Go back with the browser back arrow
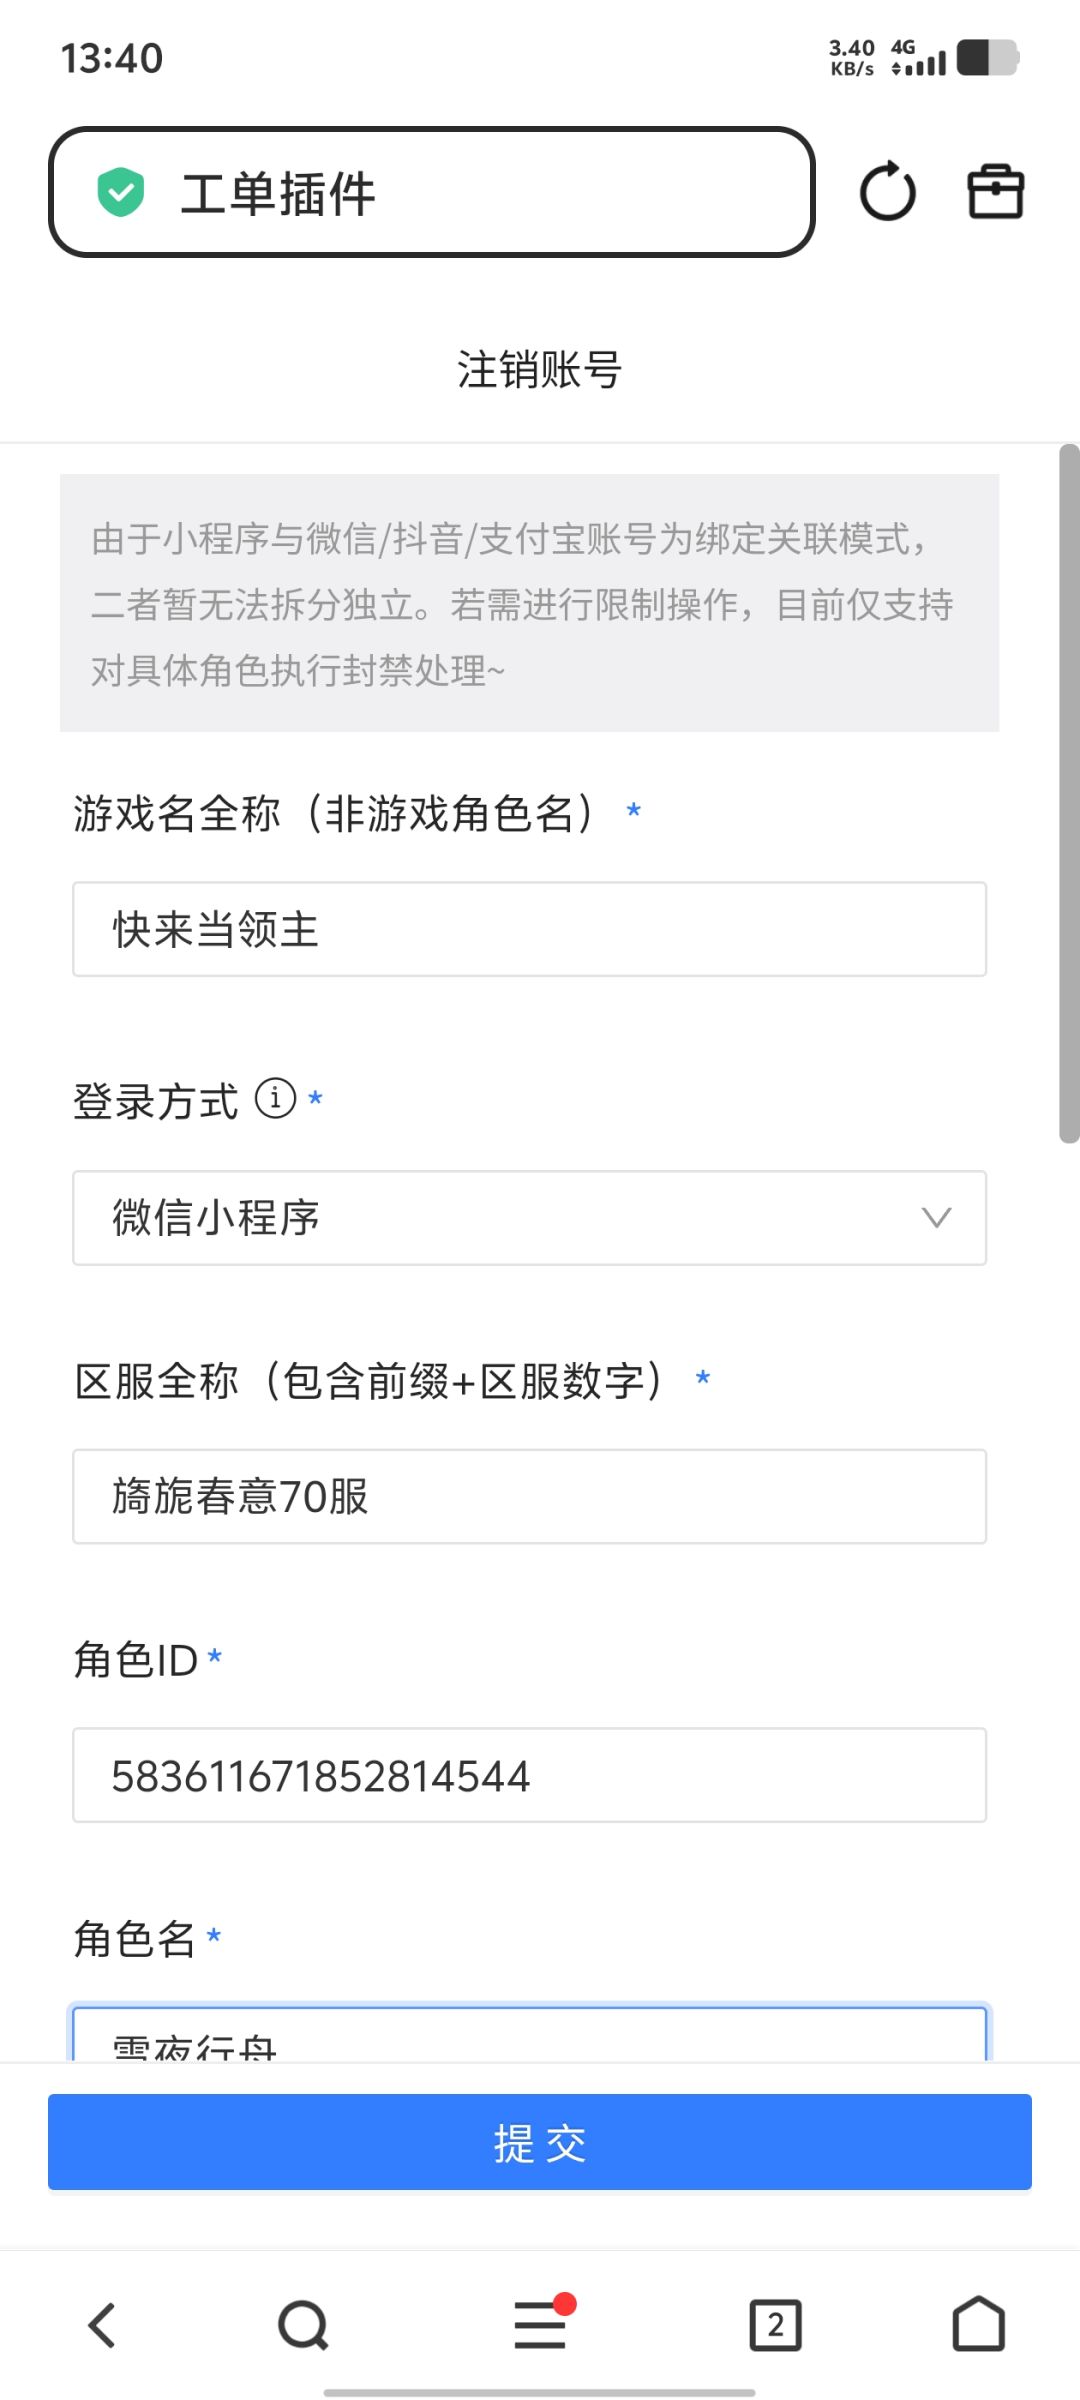This screenshot has height=2400, width=1080. click(102, 2324)
